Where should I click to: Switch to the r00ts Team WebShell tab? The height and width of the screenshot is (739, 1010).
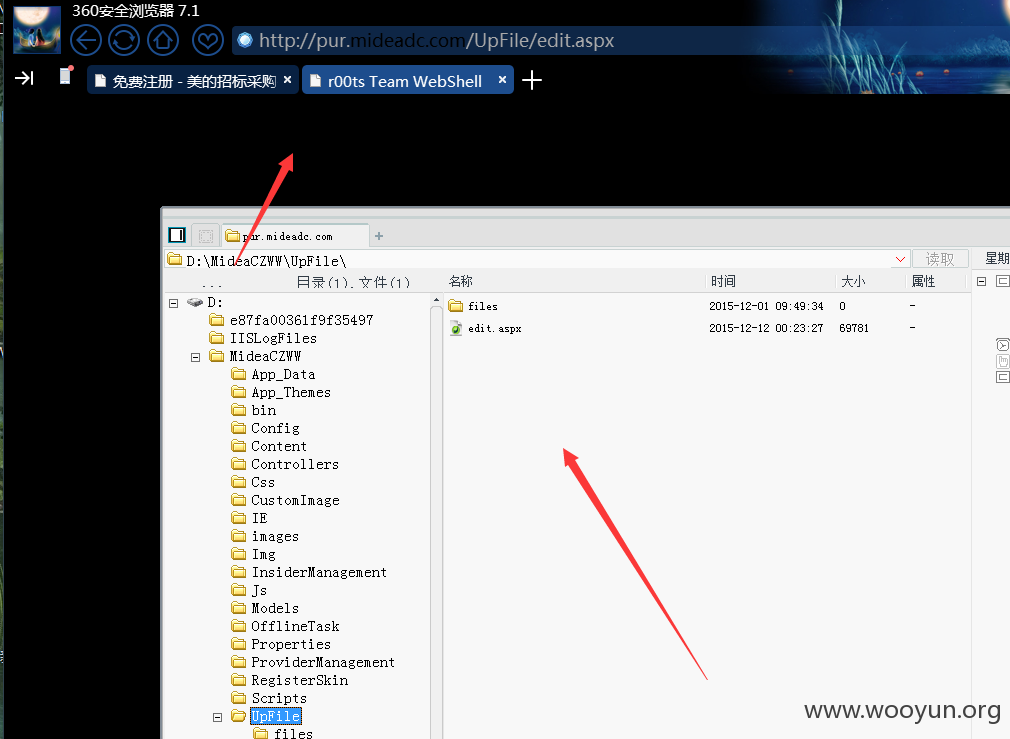click(x=407, y=81)
